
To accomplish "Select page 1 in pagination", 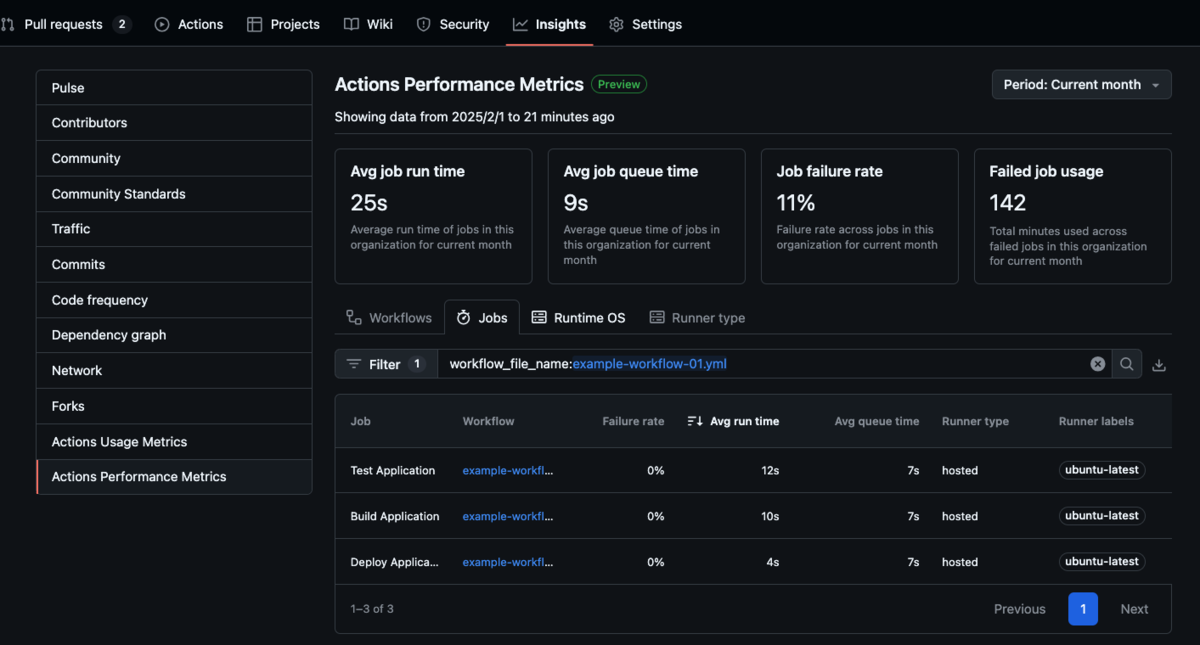I will click(x=1083, y=609).
